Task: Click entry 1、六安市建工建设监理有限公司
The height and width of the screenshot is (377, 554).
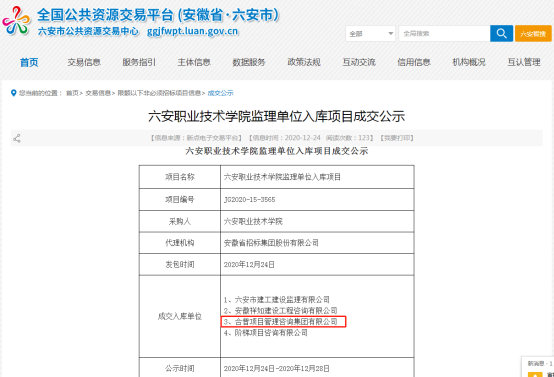Action: coord(277,300)
